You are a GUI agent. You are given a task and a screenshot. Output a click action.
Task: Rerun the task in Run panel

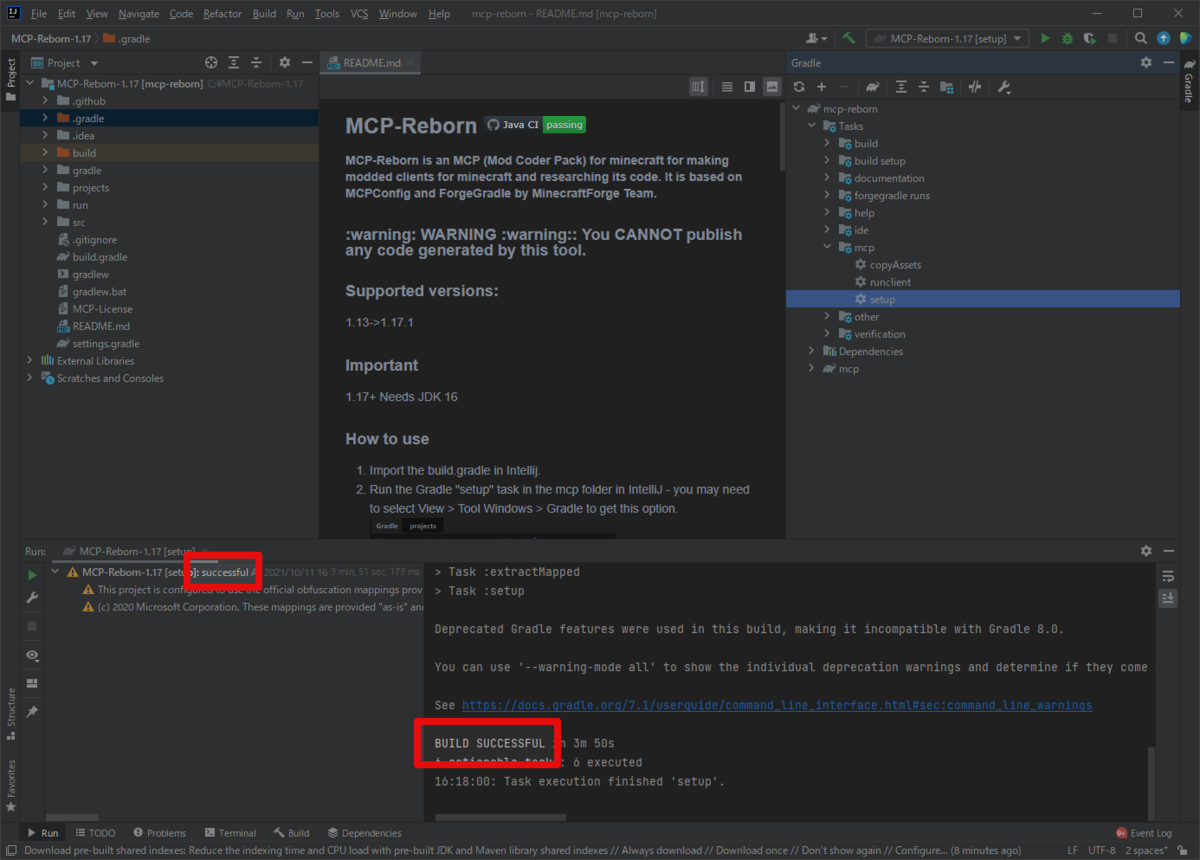click(x=32, y=575)
